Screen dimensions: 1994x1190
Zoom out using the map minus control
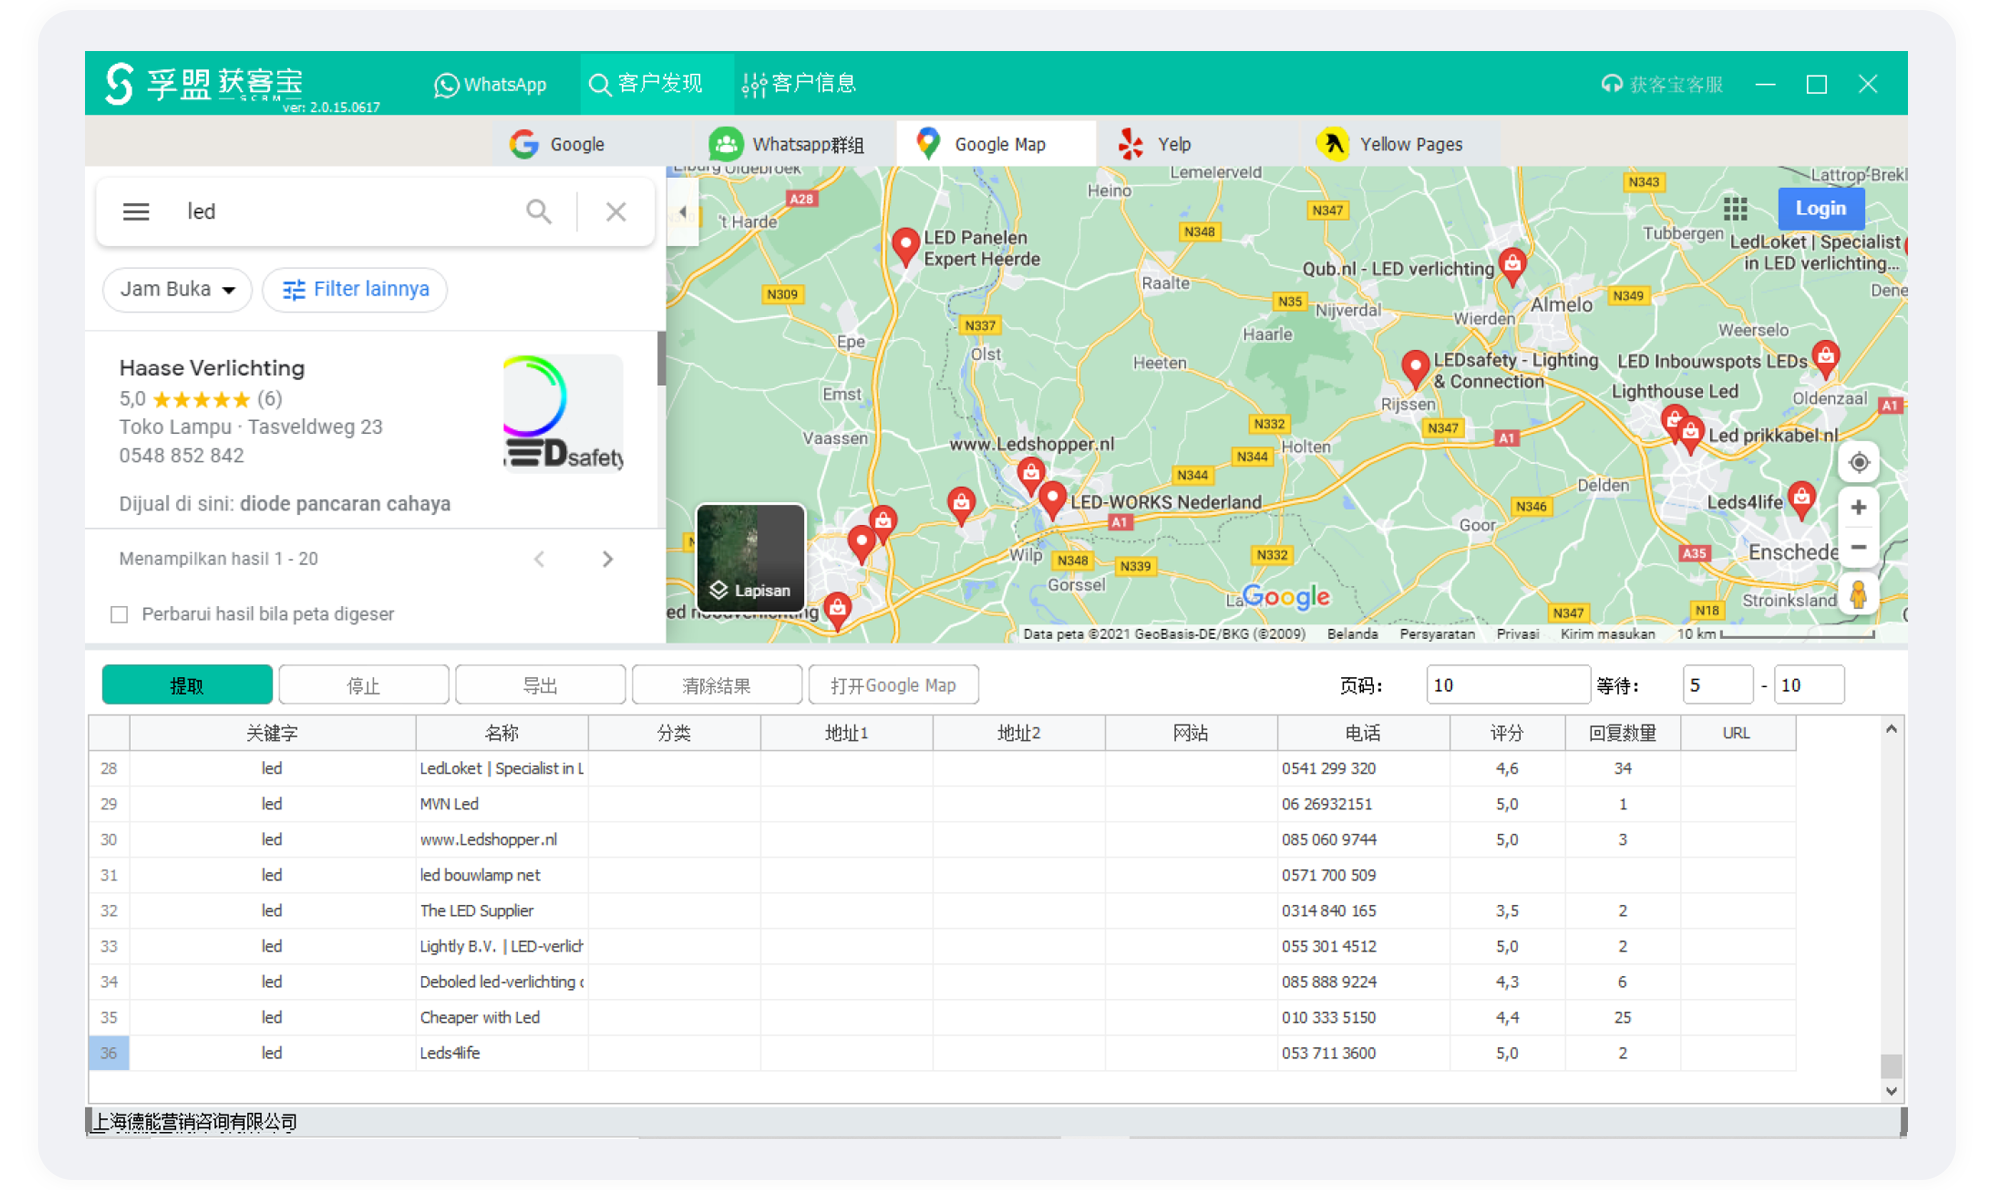point(1858,547)
